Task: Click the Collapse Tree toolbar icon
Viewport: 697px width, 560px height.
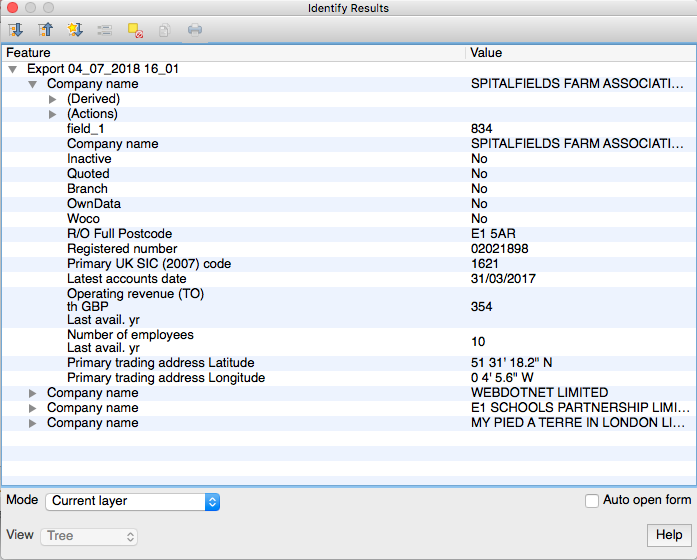Action: click(x=45, y=30)
